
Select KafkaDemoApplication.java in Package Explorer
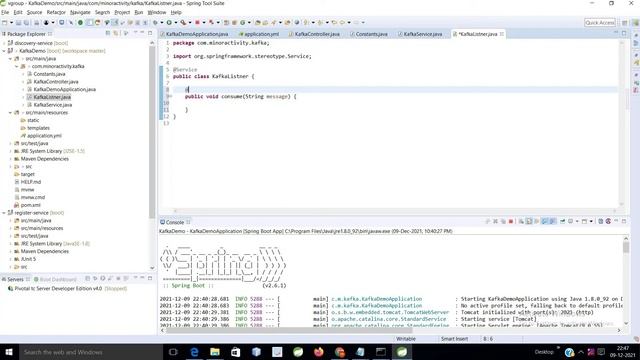64,89
